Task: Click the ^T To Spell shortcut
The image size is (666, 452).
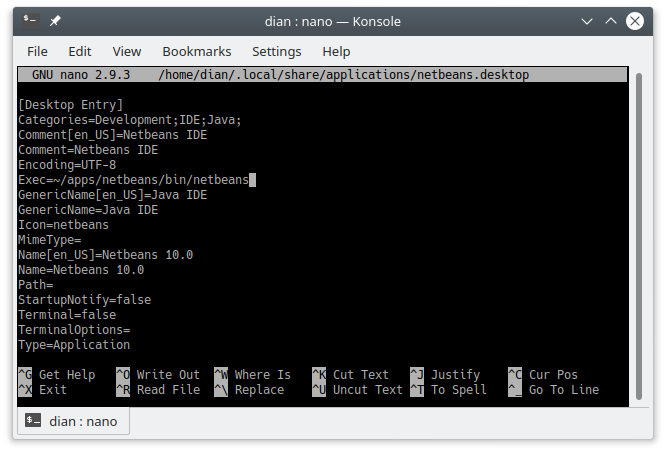Action: 449,390
